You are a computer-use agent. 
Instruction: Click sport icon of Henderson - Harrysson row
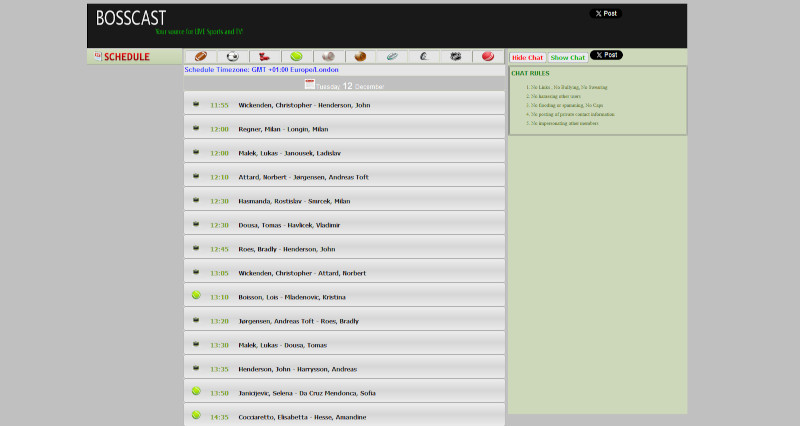[196, 368]
